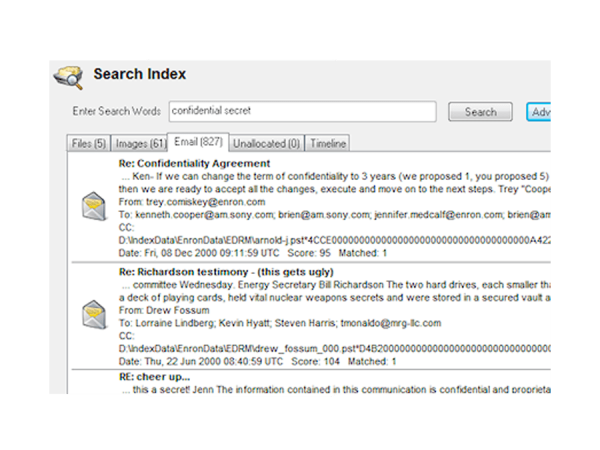Image resolution: width=600 pixels, height=450 pixels.
Task: Open the Images (61) tab
Action: click(138, 144)
